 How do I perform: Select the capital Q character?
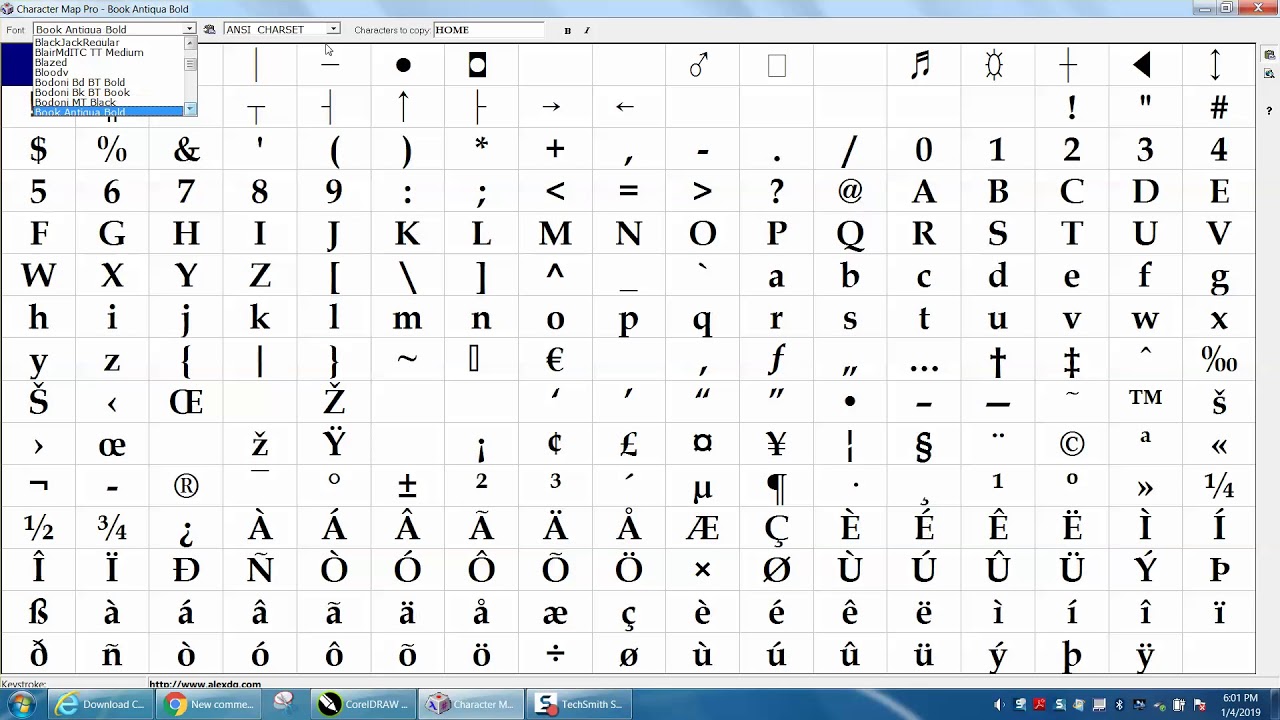[x=850, y=235]
